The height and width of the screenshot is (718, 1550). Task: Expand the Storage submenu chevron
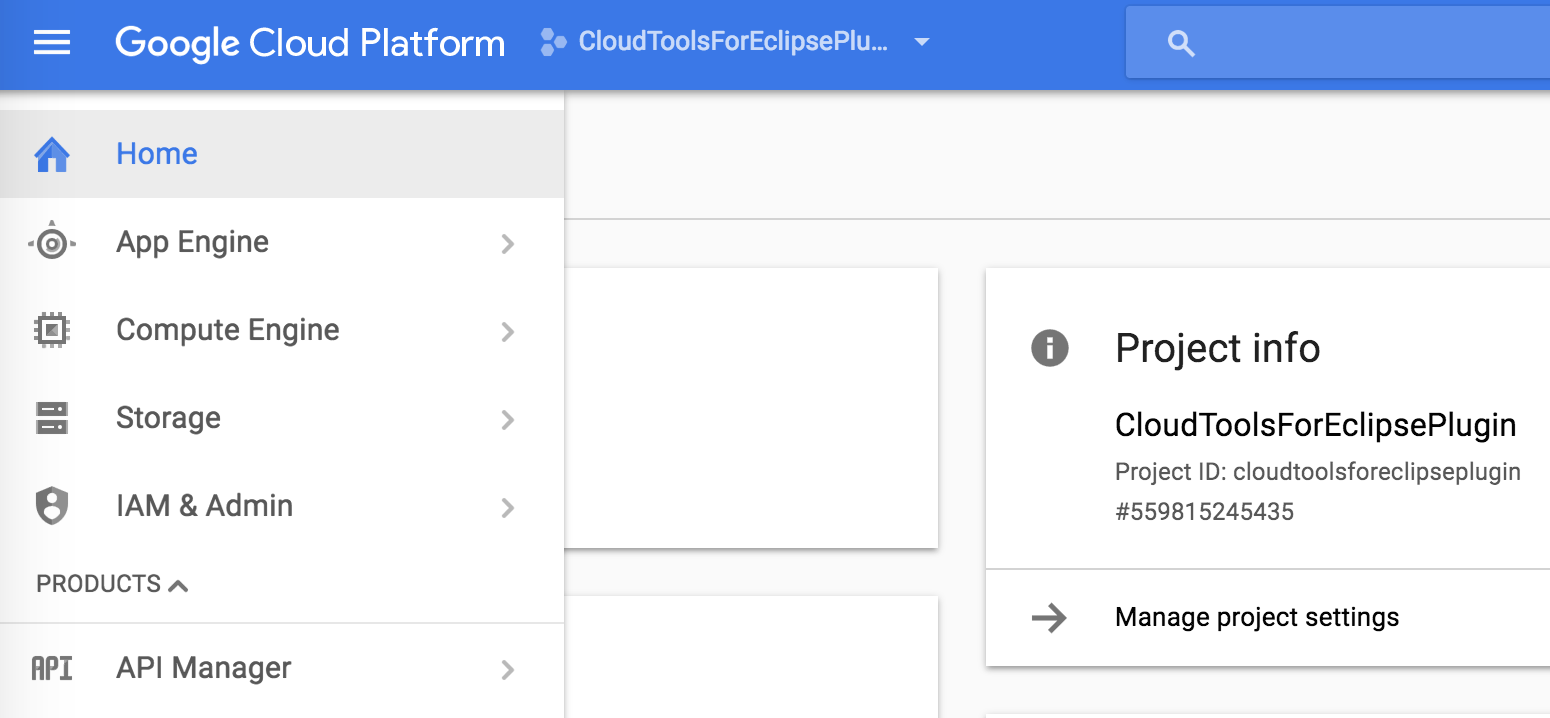pos(508,419)
